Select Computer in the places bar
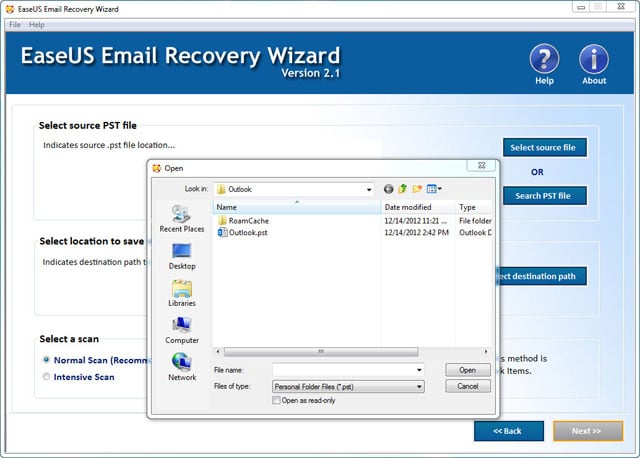 click(x=182, y=330)
